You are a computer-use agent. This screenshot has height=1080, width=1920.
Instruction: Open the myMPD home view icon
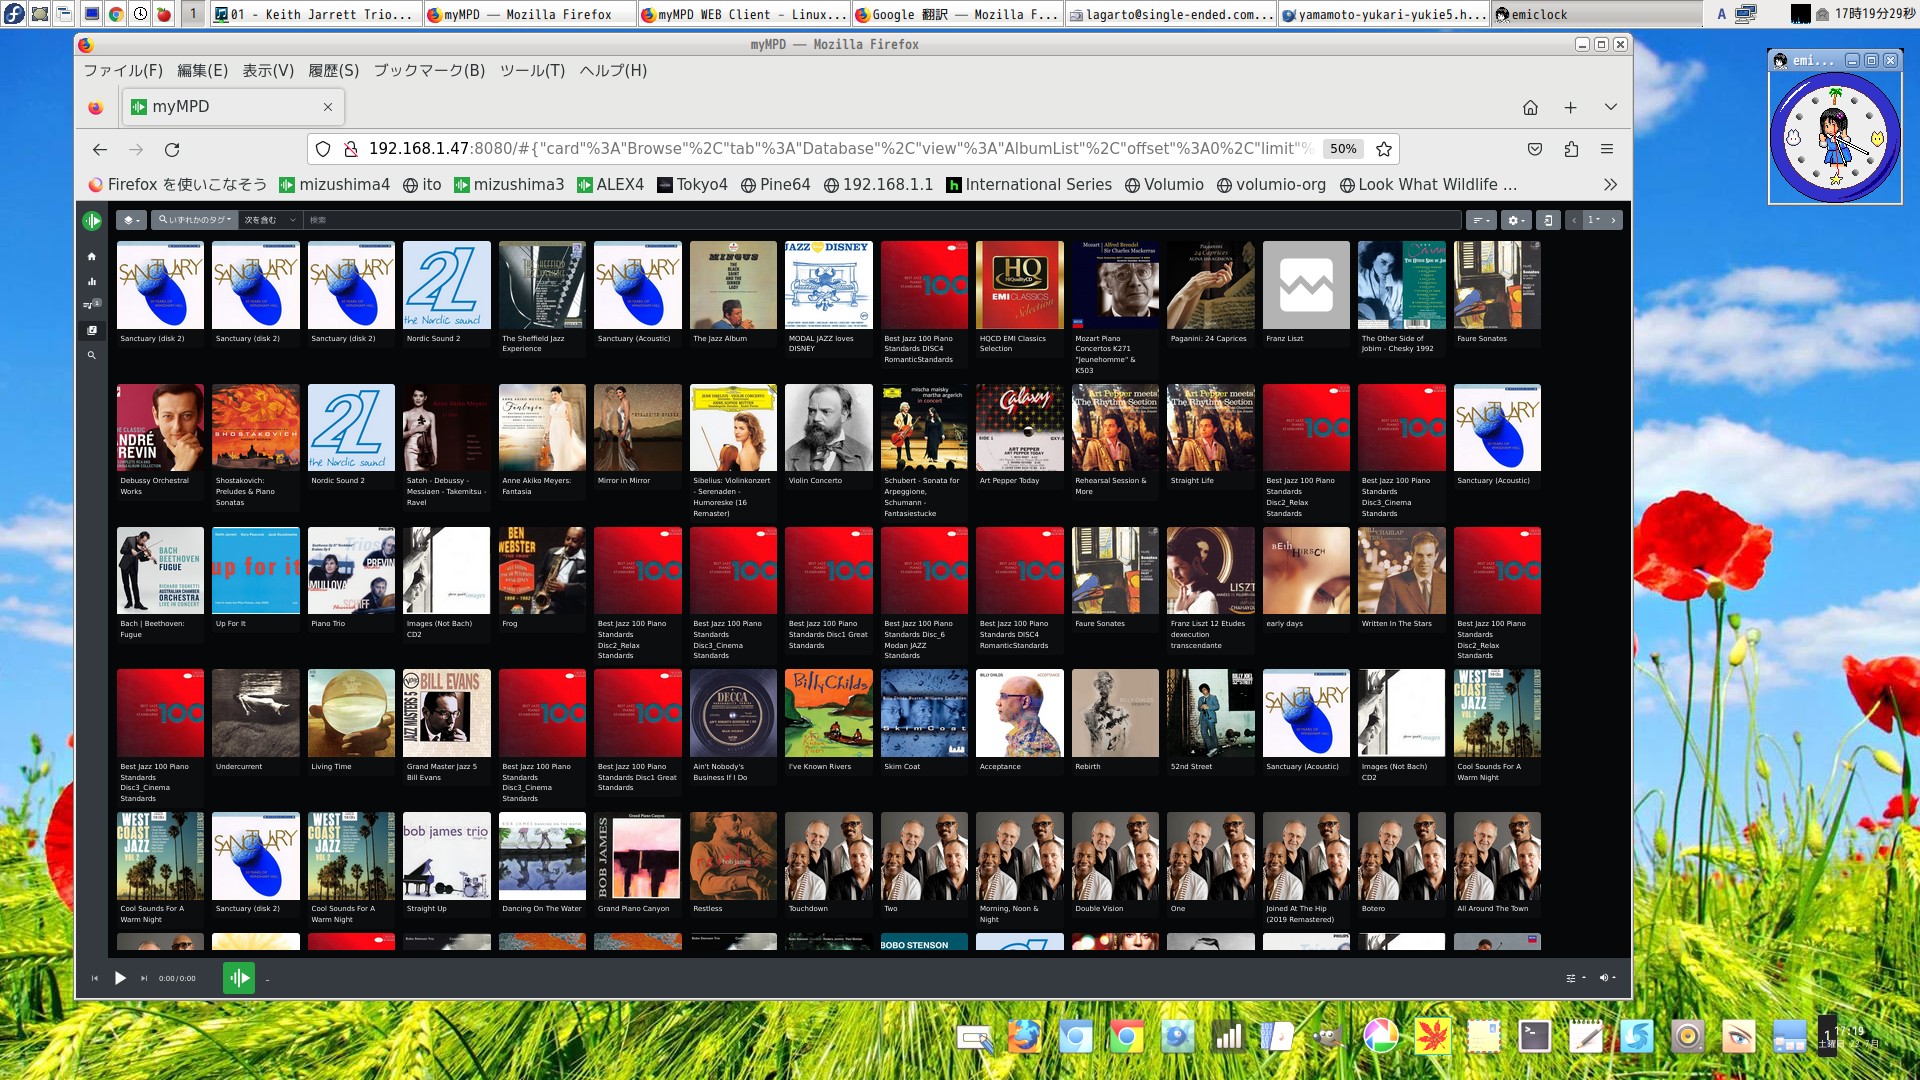tap(92, 257)
